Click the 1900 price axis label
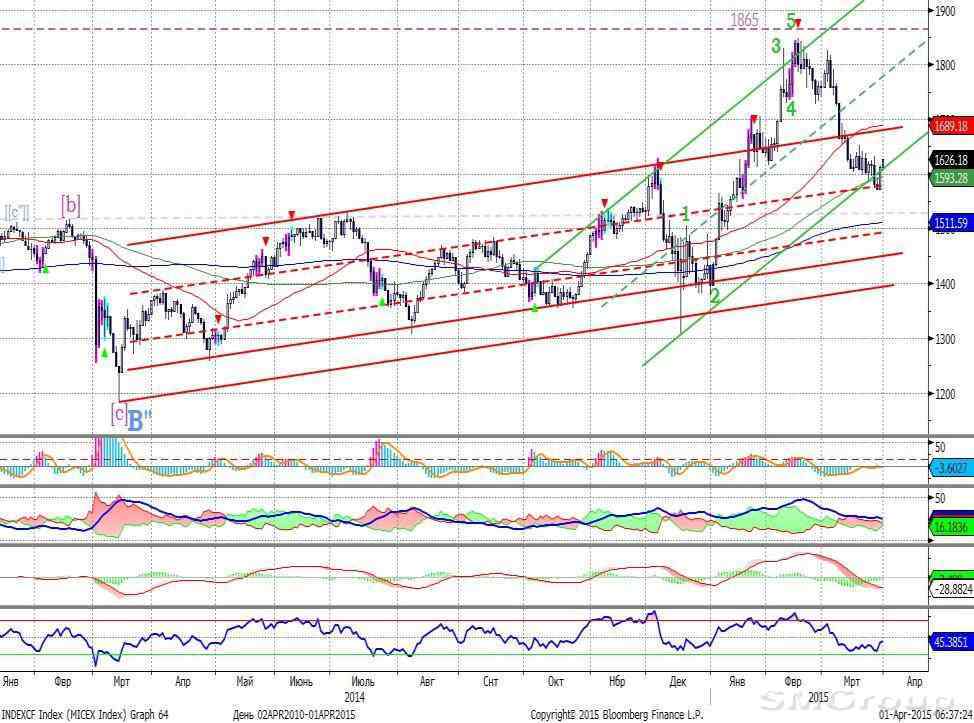Viewport: 974px width, 723px height. (945, 11)
